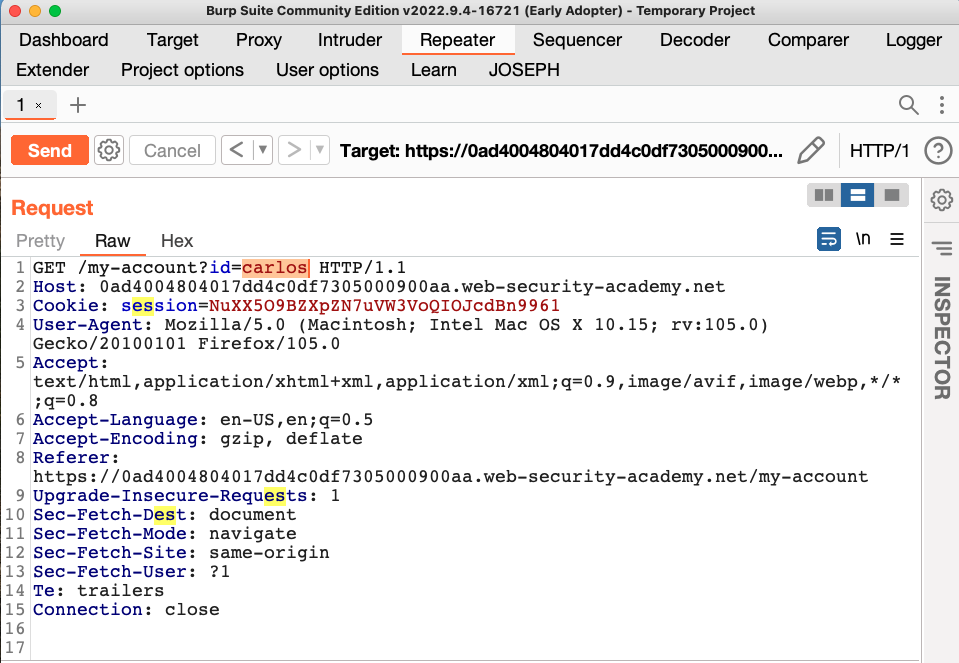The height and width of the screenshot is (663, 959).
Task: Open the Comparer tab
Action: tap(808, 40)
